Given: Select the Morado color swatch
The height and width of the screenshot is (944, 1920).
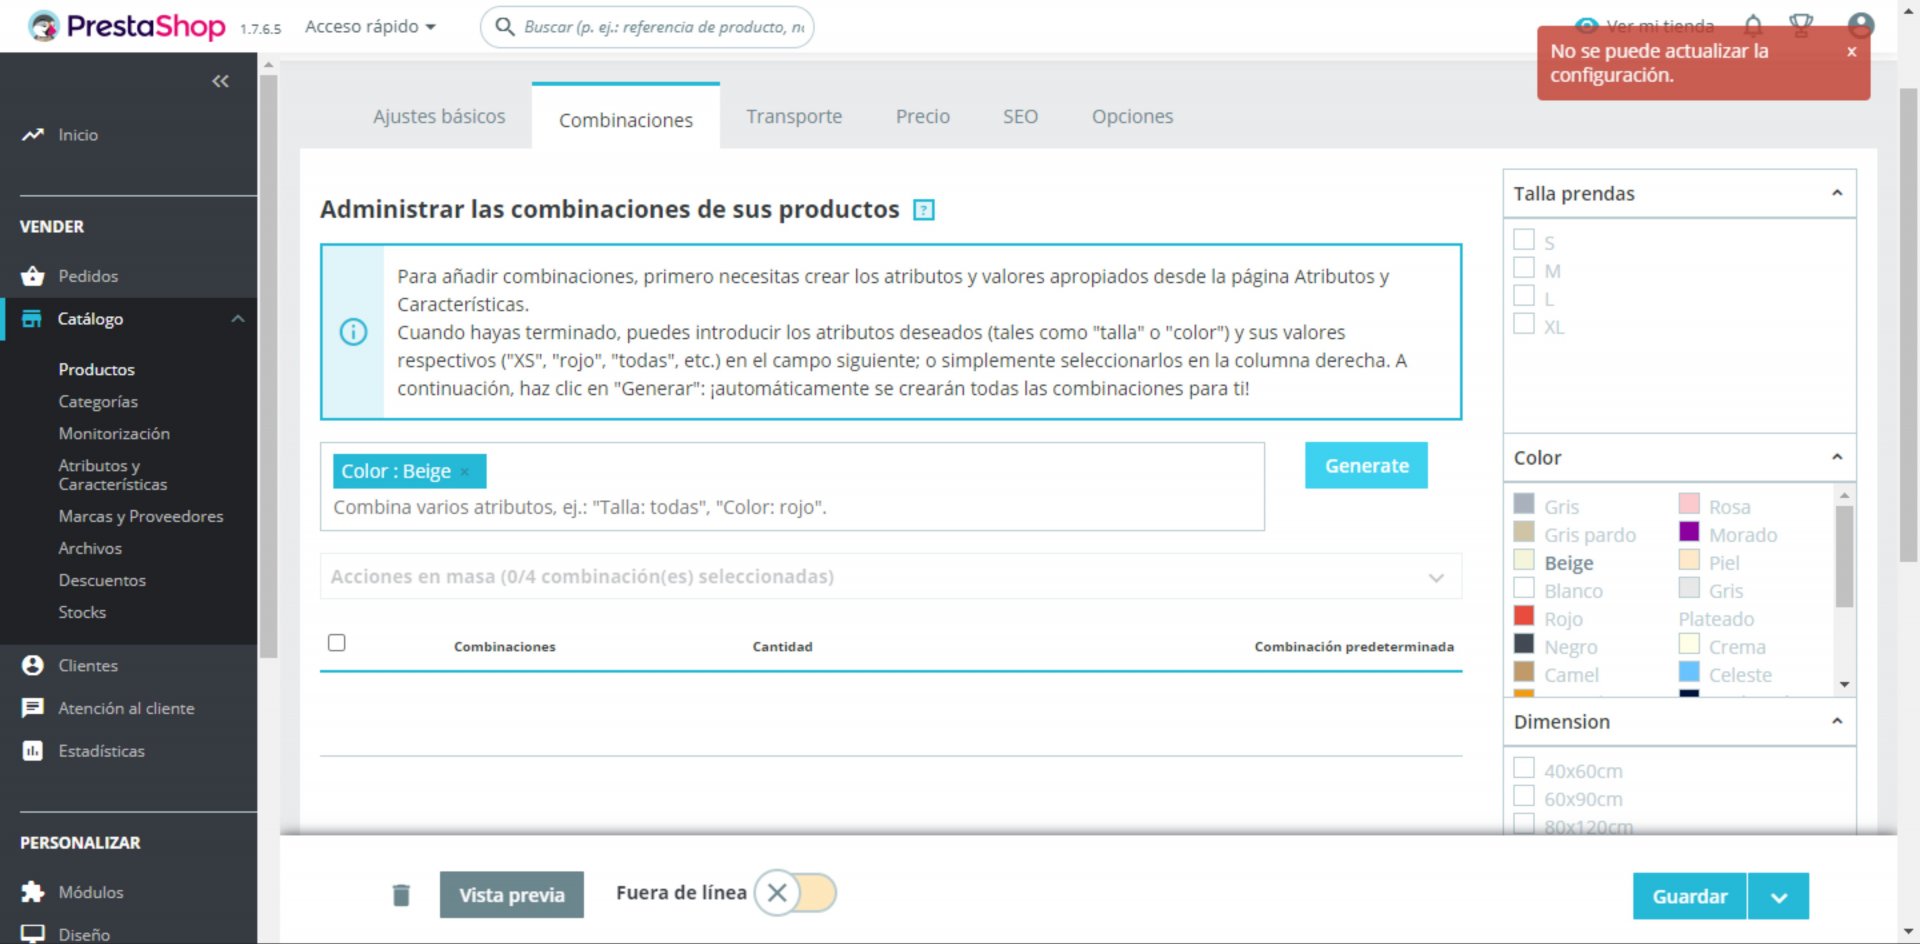Looking at the screenshot, I should 1689,532.
